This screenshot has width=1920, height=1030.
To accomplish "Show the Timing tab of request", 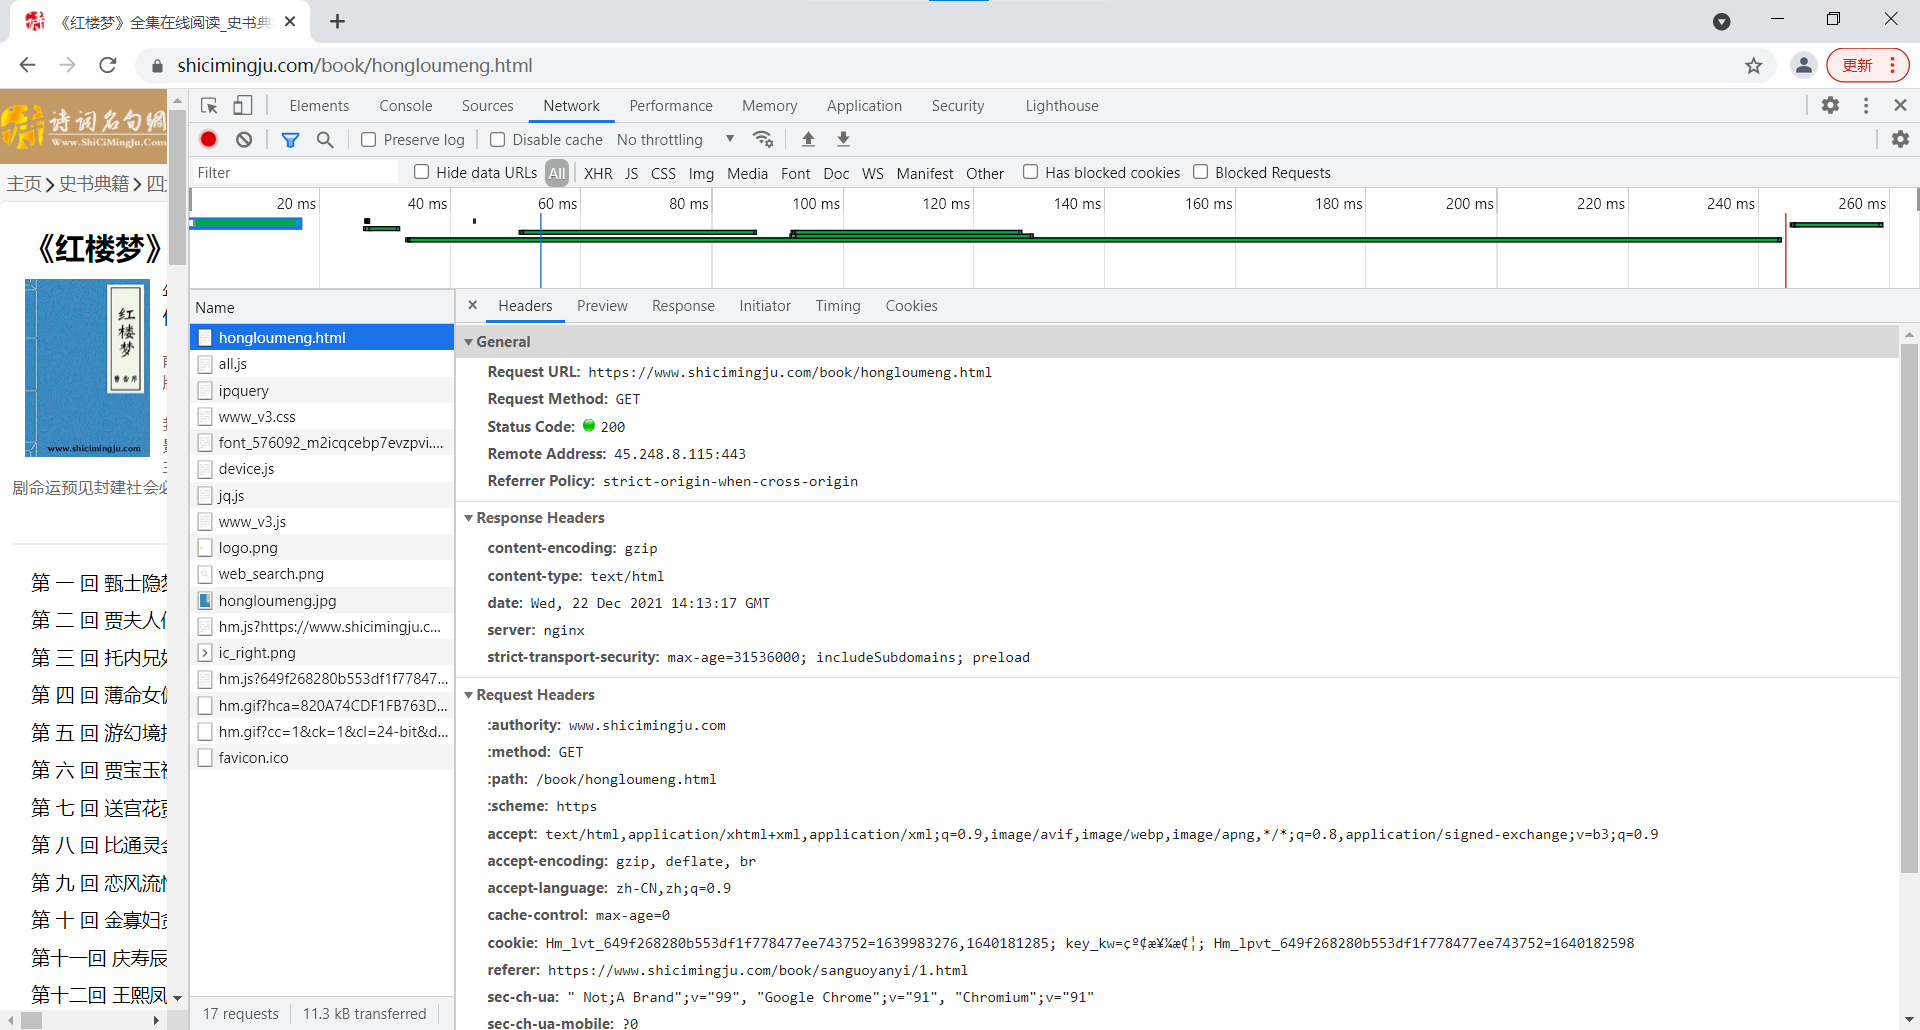I will tap(838, 306).
